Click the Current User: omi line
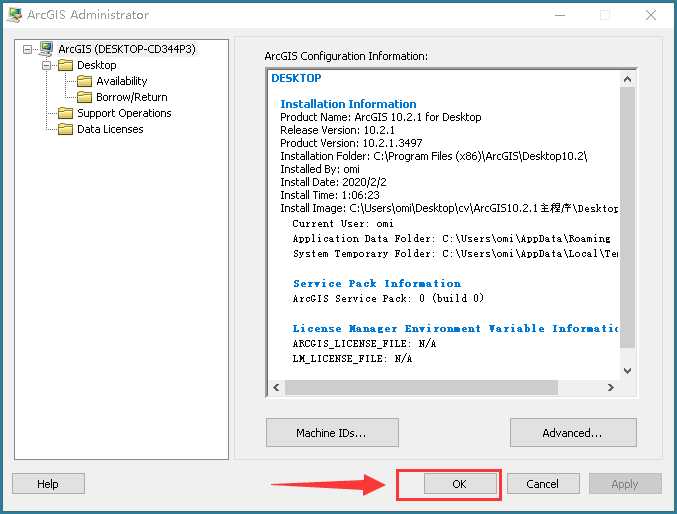This screenshot has width=677, height=514. point(343,224)
